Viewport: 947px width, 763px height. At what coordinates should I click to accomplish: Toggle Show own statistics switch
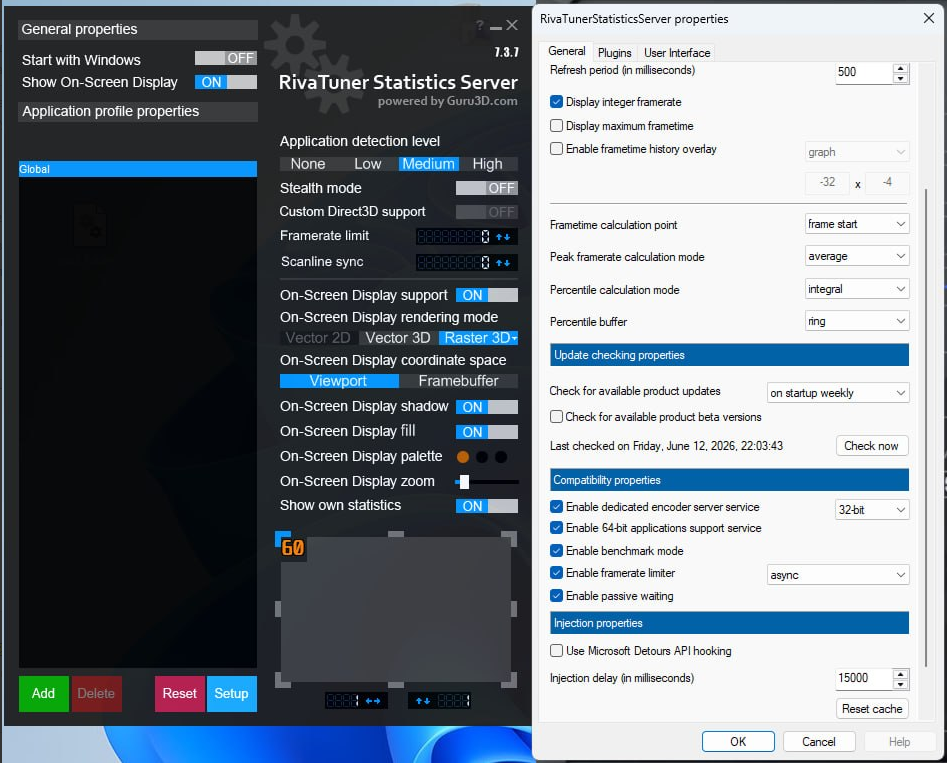(x=487, y=506)
